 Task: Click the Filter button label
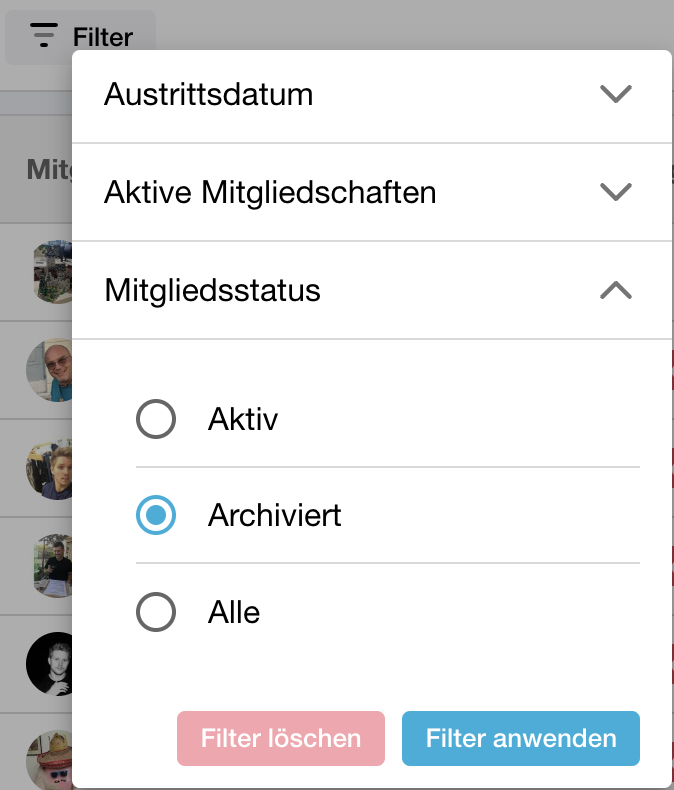coord(103,37)
